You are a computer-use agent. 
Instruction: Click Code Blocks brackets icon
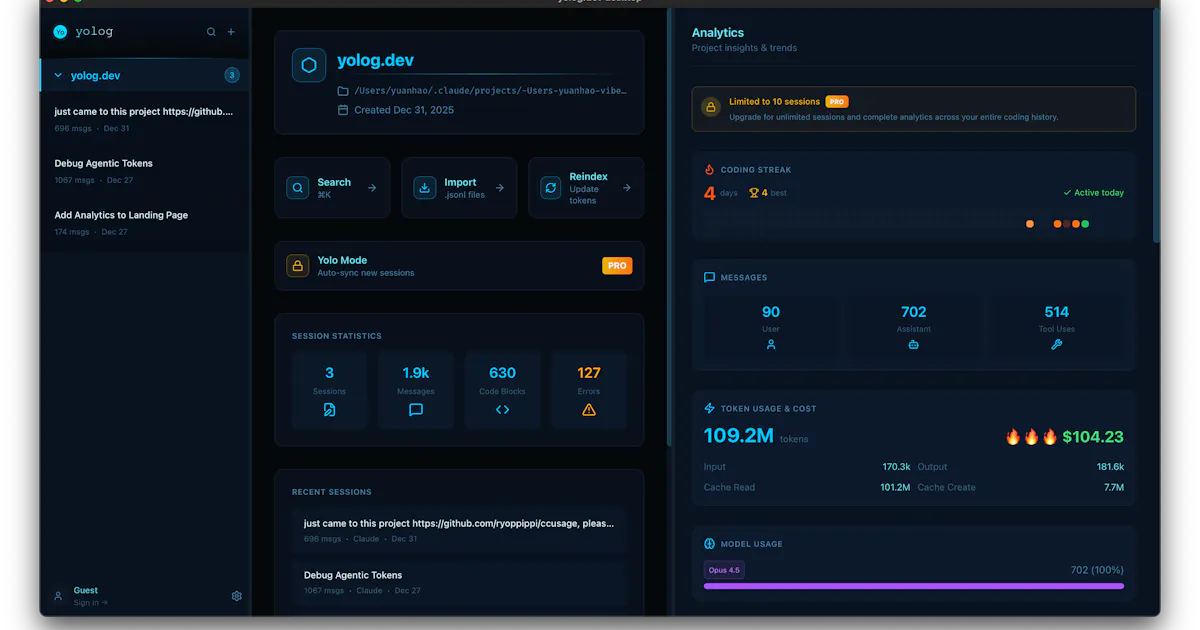[x=502, y=410]
